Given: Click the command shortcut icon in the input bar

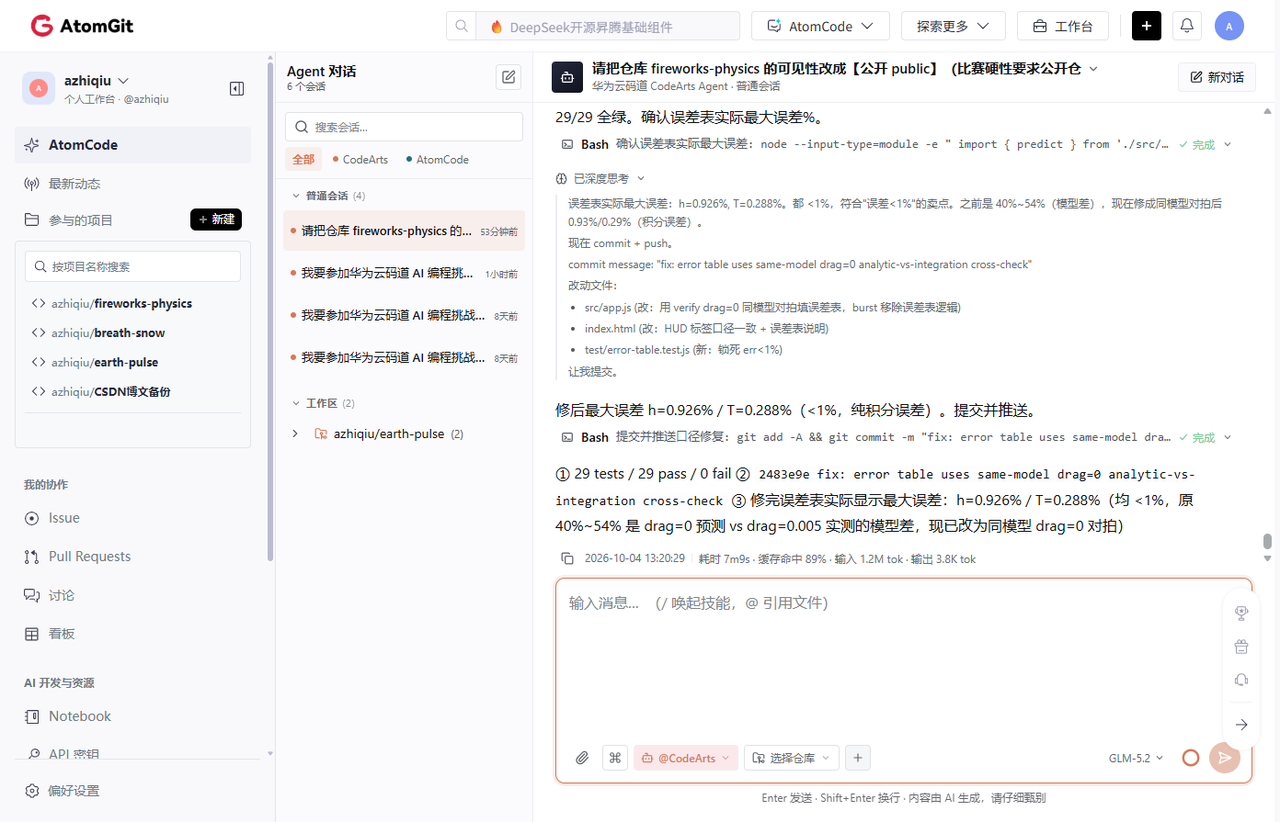Looking at the screenshot, I should [x=615, y=758].
